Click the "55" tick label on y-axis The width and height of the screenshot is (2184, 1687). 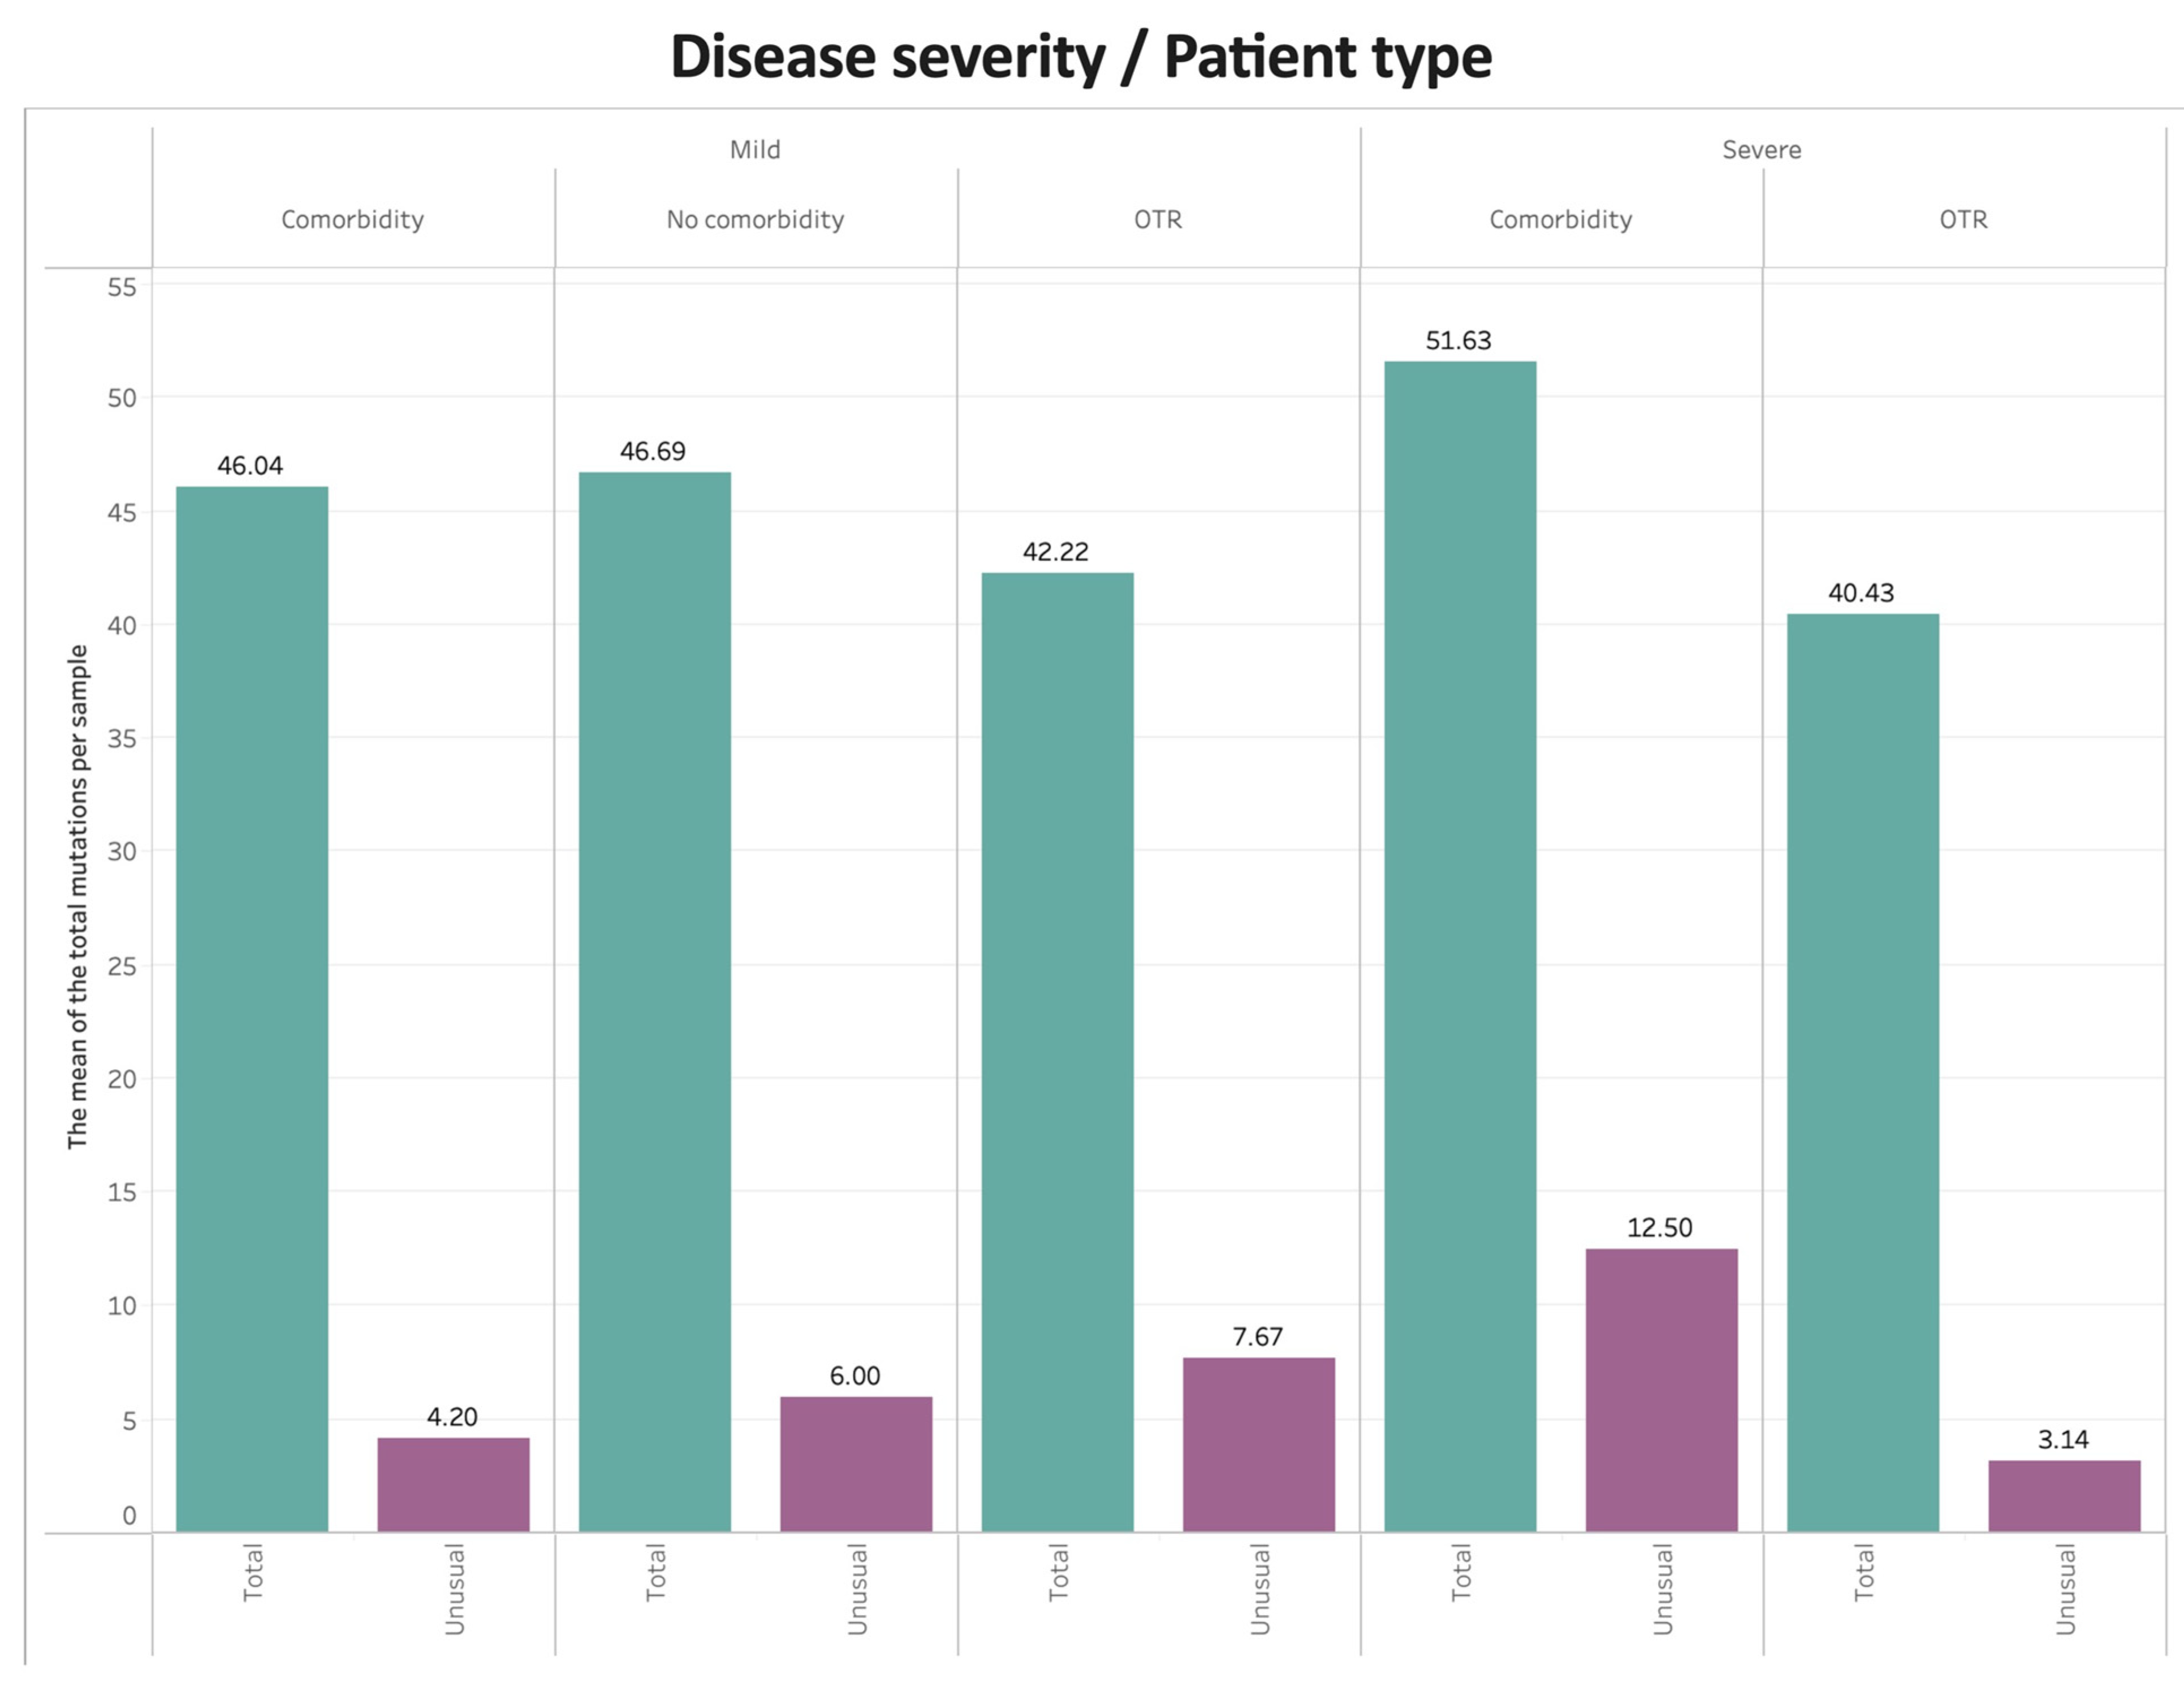[x=122, y=288]
